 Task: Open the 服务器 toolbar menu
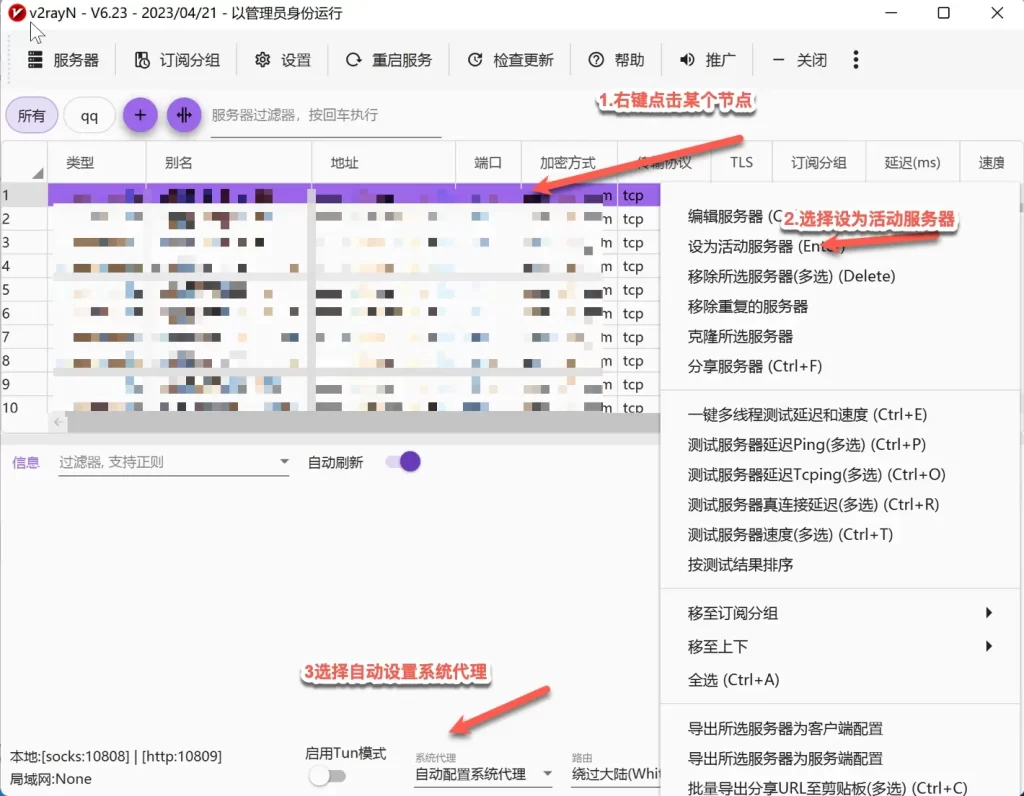63,60
